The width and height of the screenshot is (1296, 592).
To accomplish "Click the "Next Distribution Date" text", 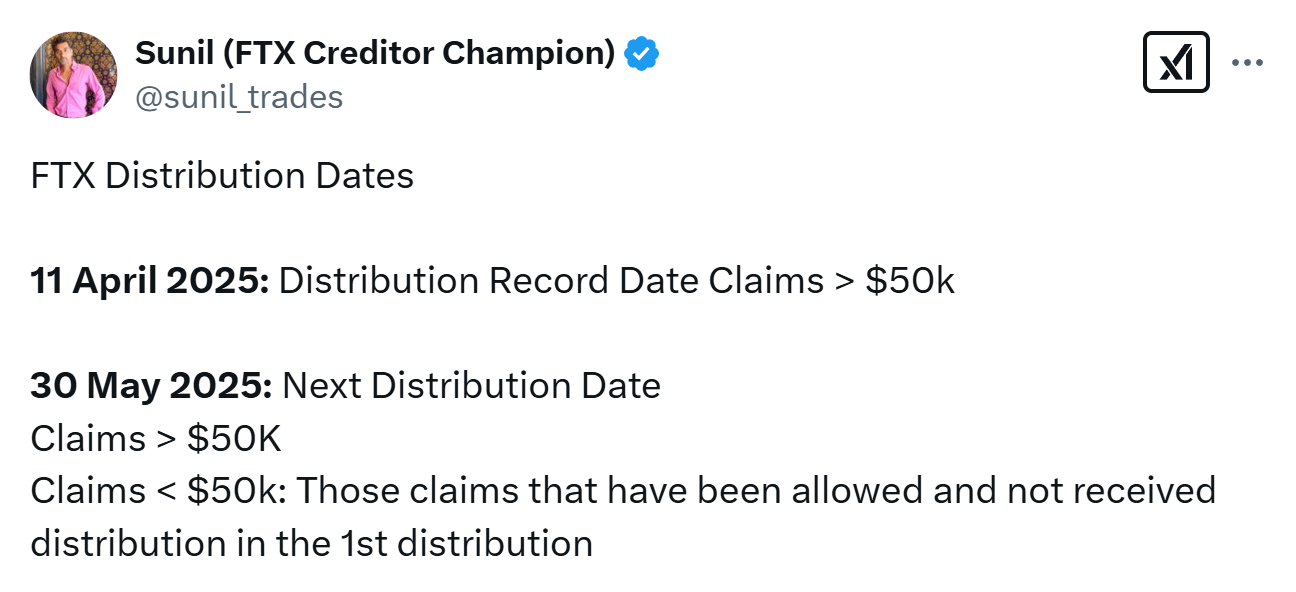I will (472, 386).
